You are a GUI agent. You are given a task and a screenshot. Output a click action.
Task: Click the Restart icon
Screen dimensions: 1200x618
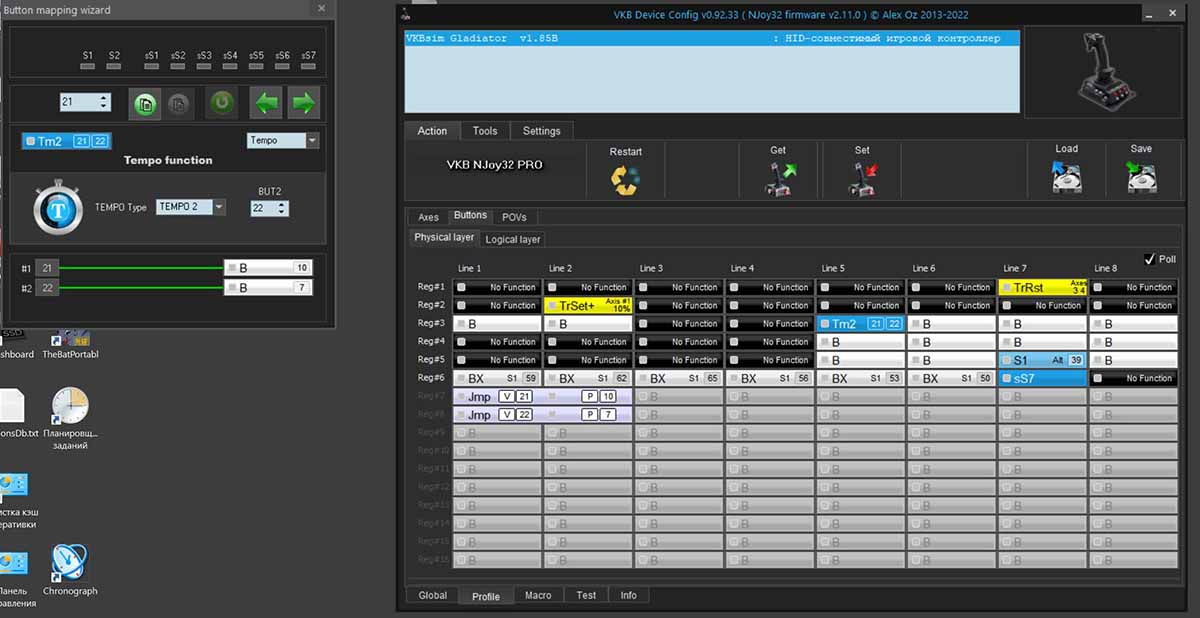tap(625, 180)
